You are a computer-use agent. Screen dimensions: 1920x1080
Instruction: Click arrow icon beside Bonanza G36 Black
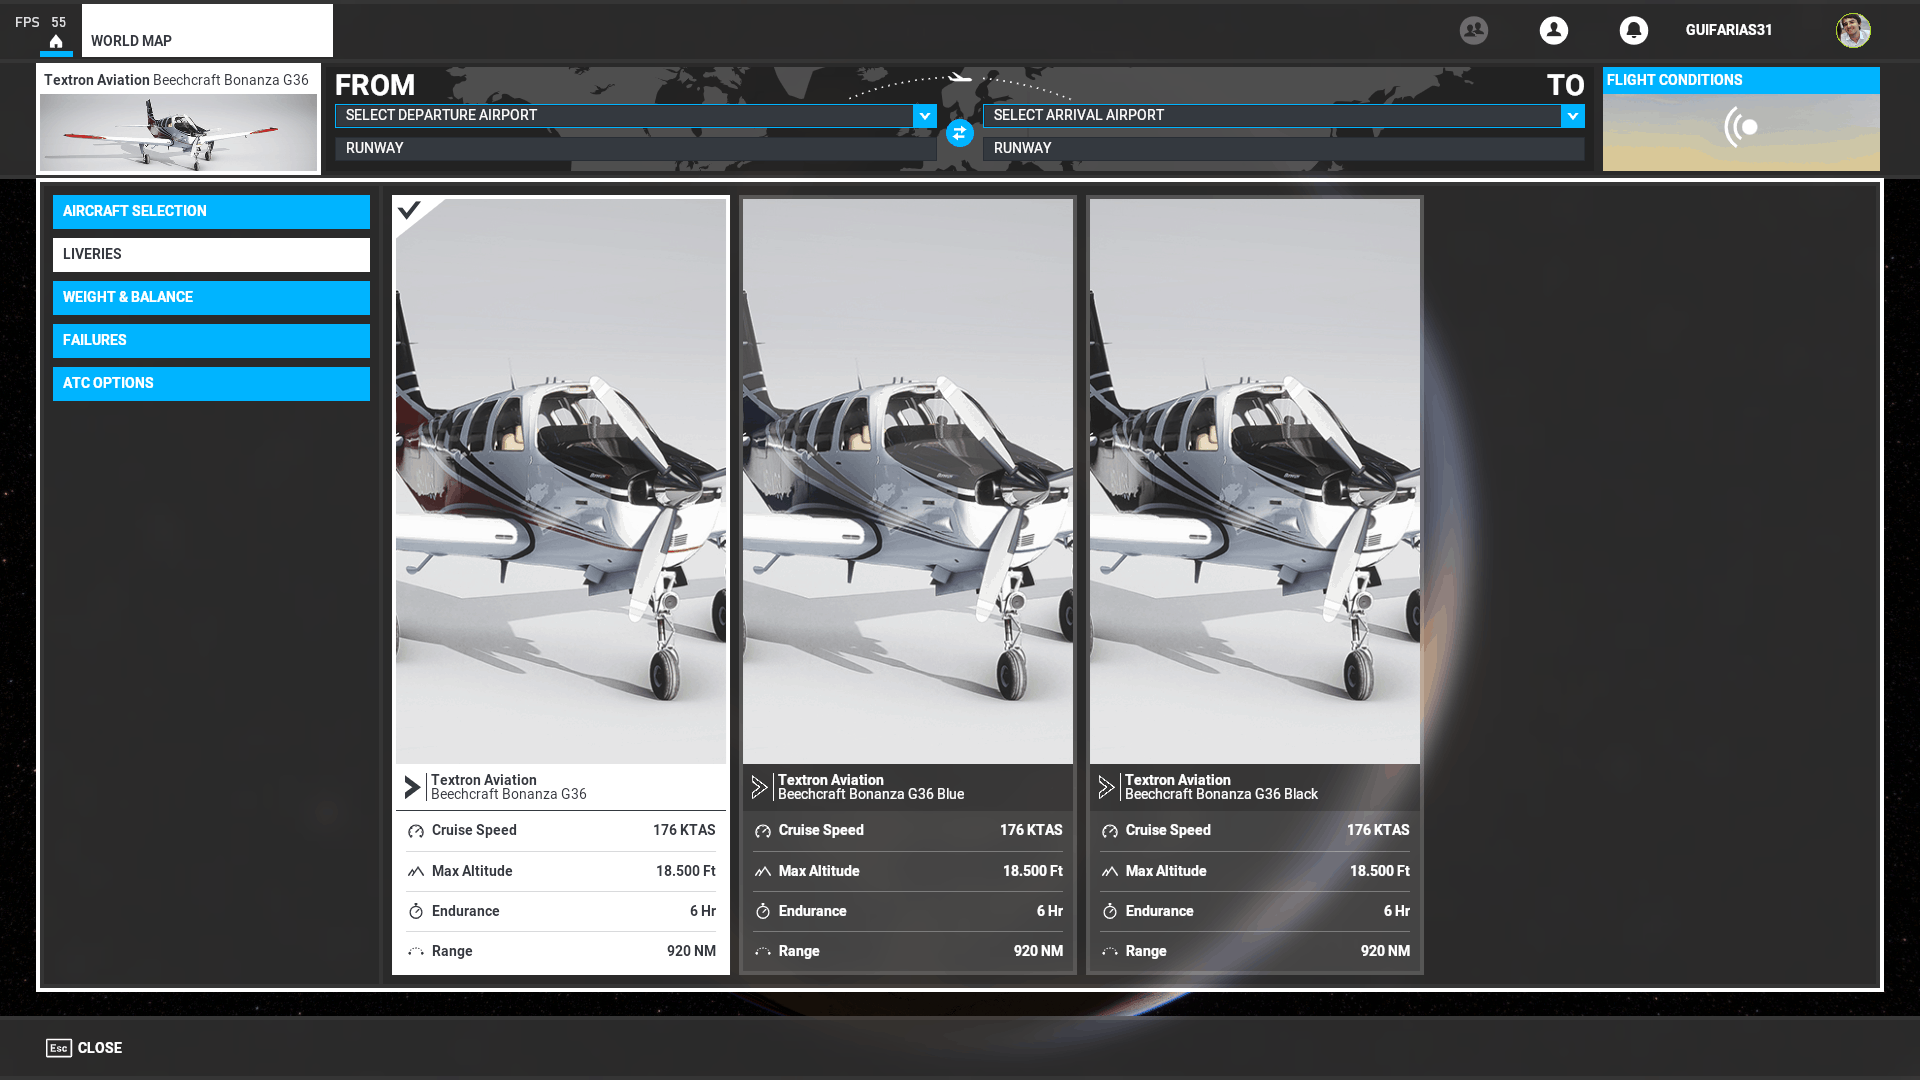[1106, 787]
